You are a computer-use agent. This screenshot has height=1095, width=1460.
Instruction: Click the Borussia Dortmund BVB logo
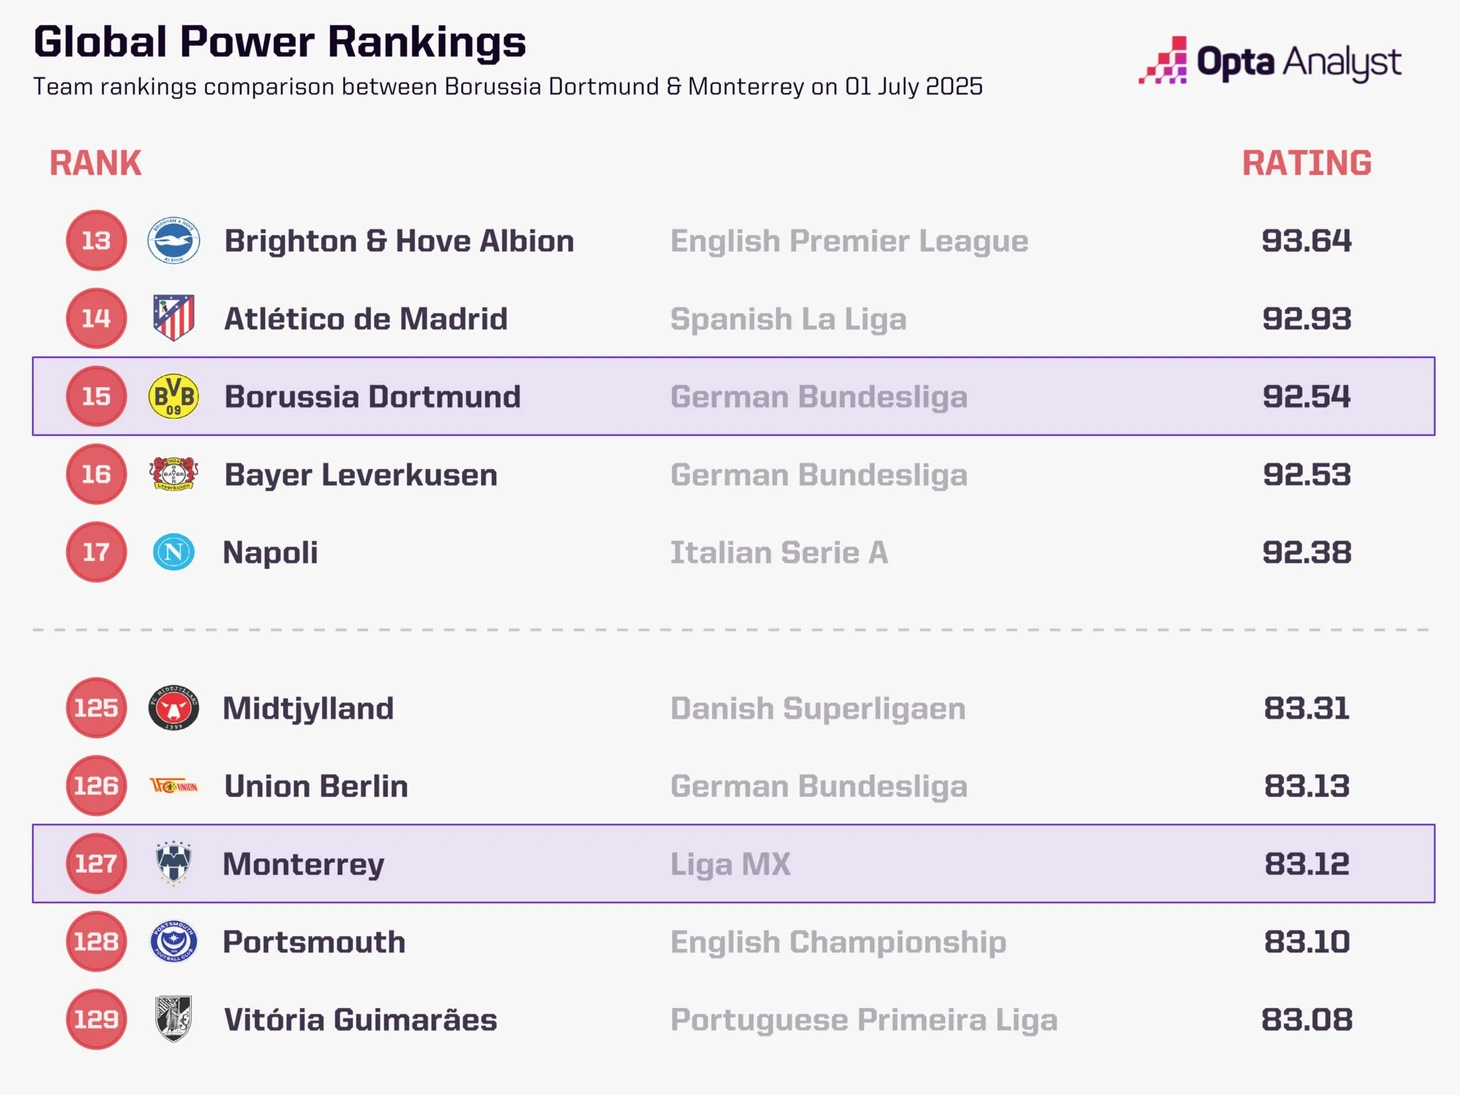tap(174, 396)
